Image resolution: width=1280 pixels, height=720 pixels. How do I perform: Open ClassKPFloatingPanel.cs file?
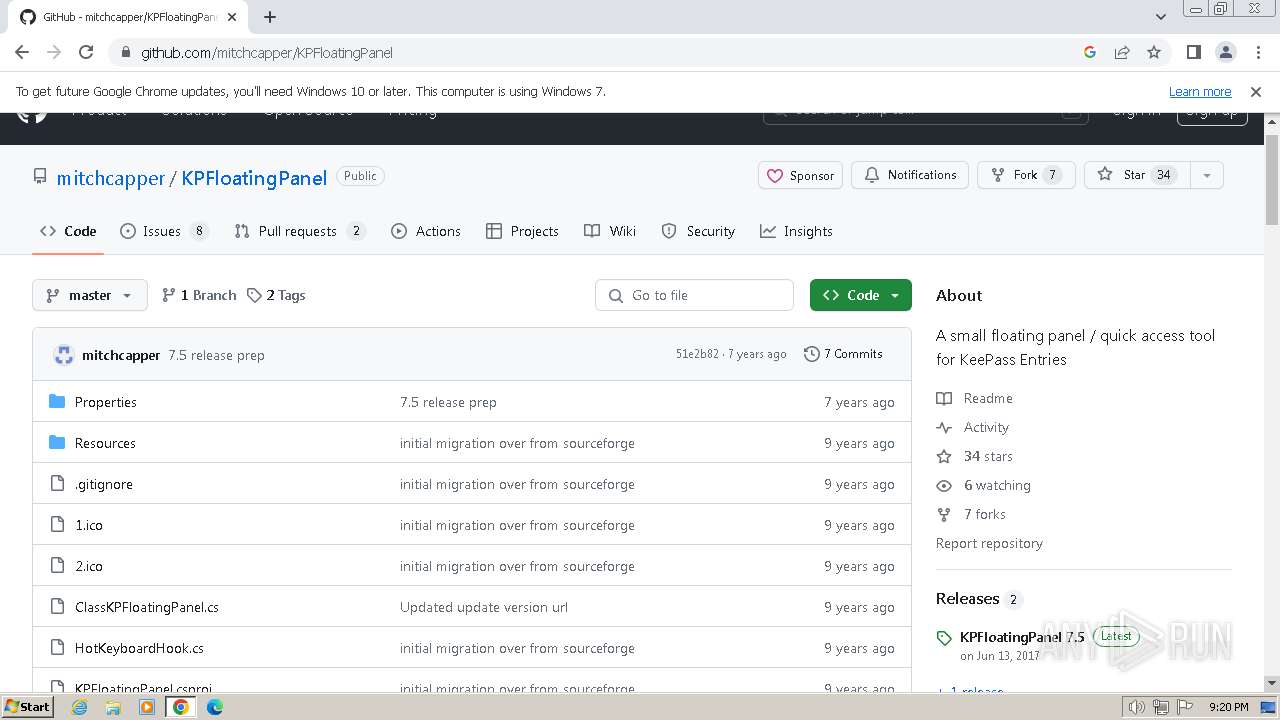point(147,607)
